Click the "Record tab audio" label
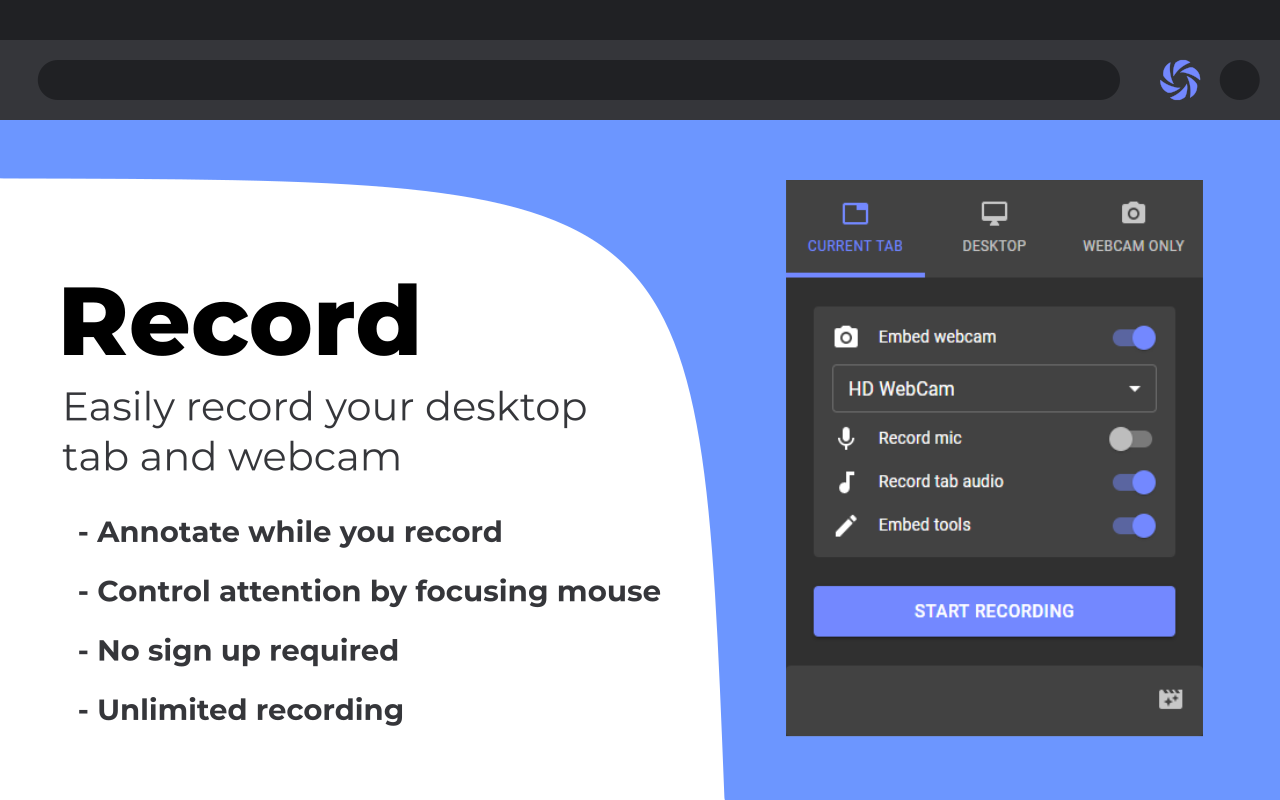1280x800 pixels. pyautogui.click(x=941, y=481)
